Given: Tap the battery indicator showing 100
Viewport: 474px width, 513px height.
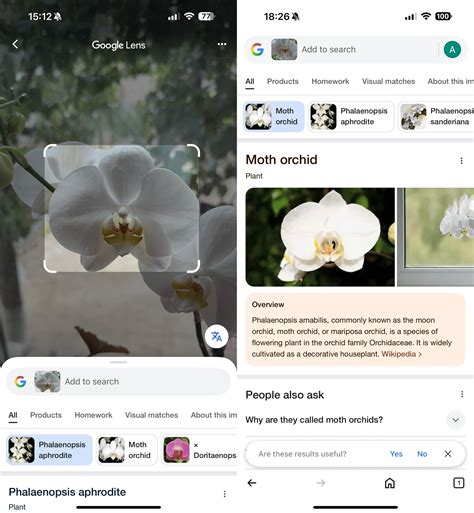Looking at the screenshot, I should [x=443, y=16].
